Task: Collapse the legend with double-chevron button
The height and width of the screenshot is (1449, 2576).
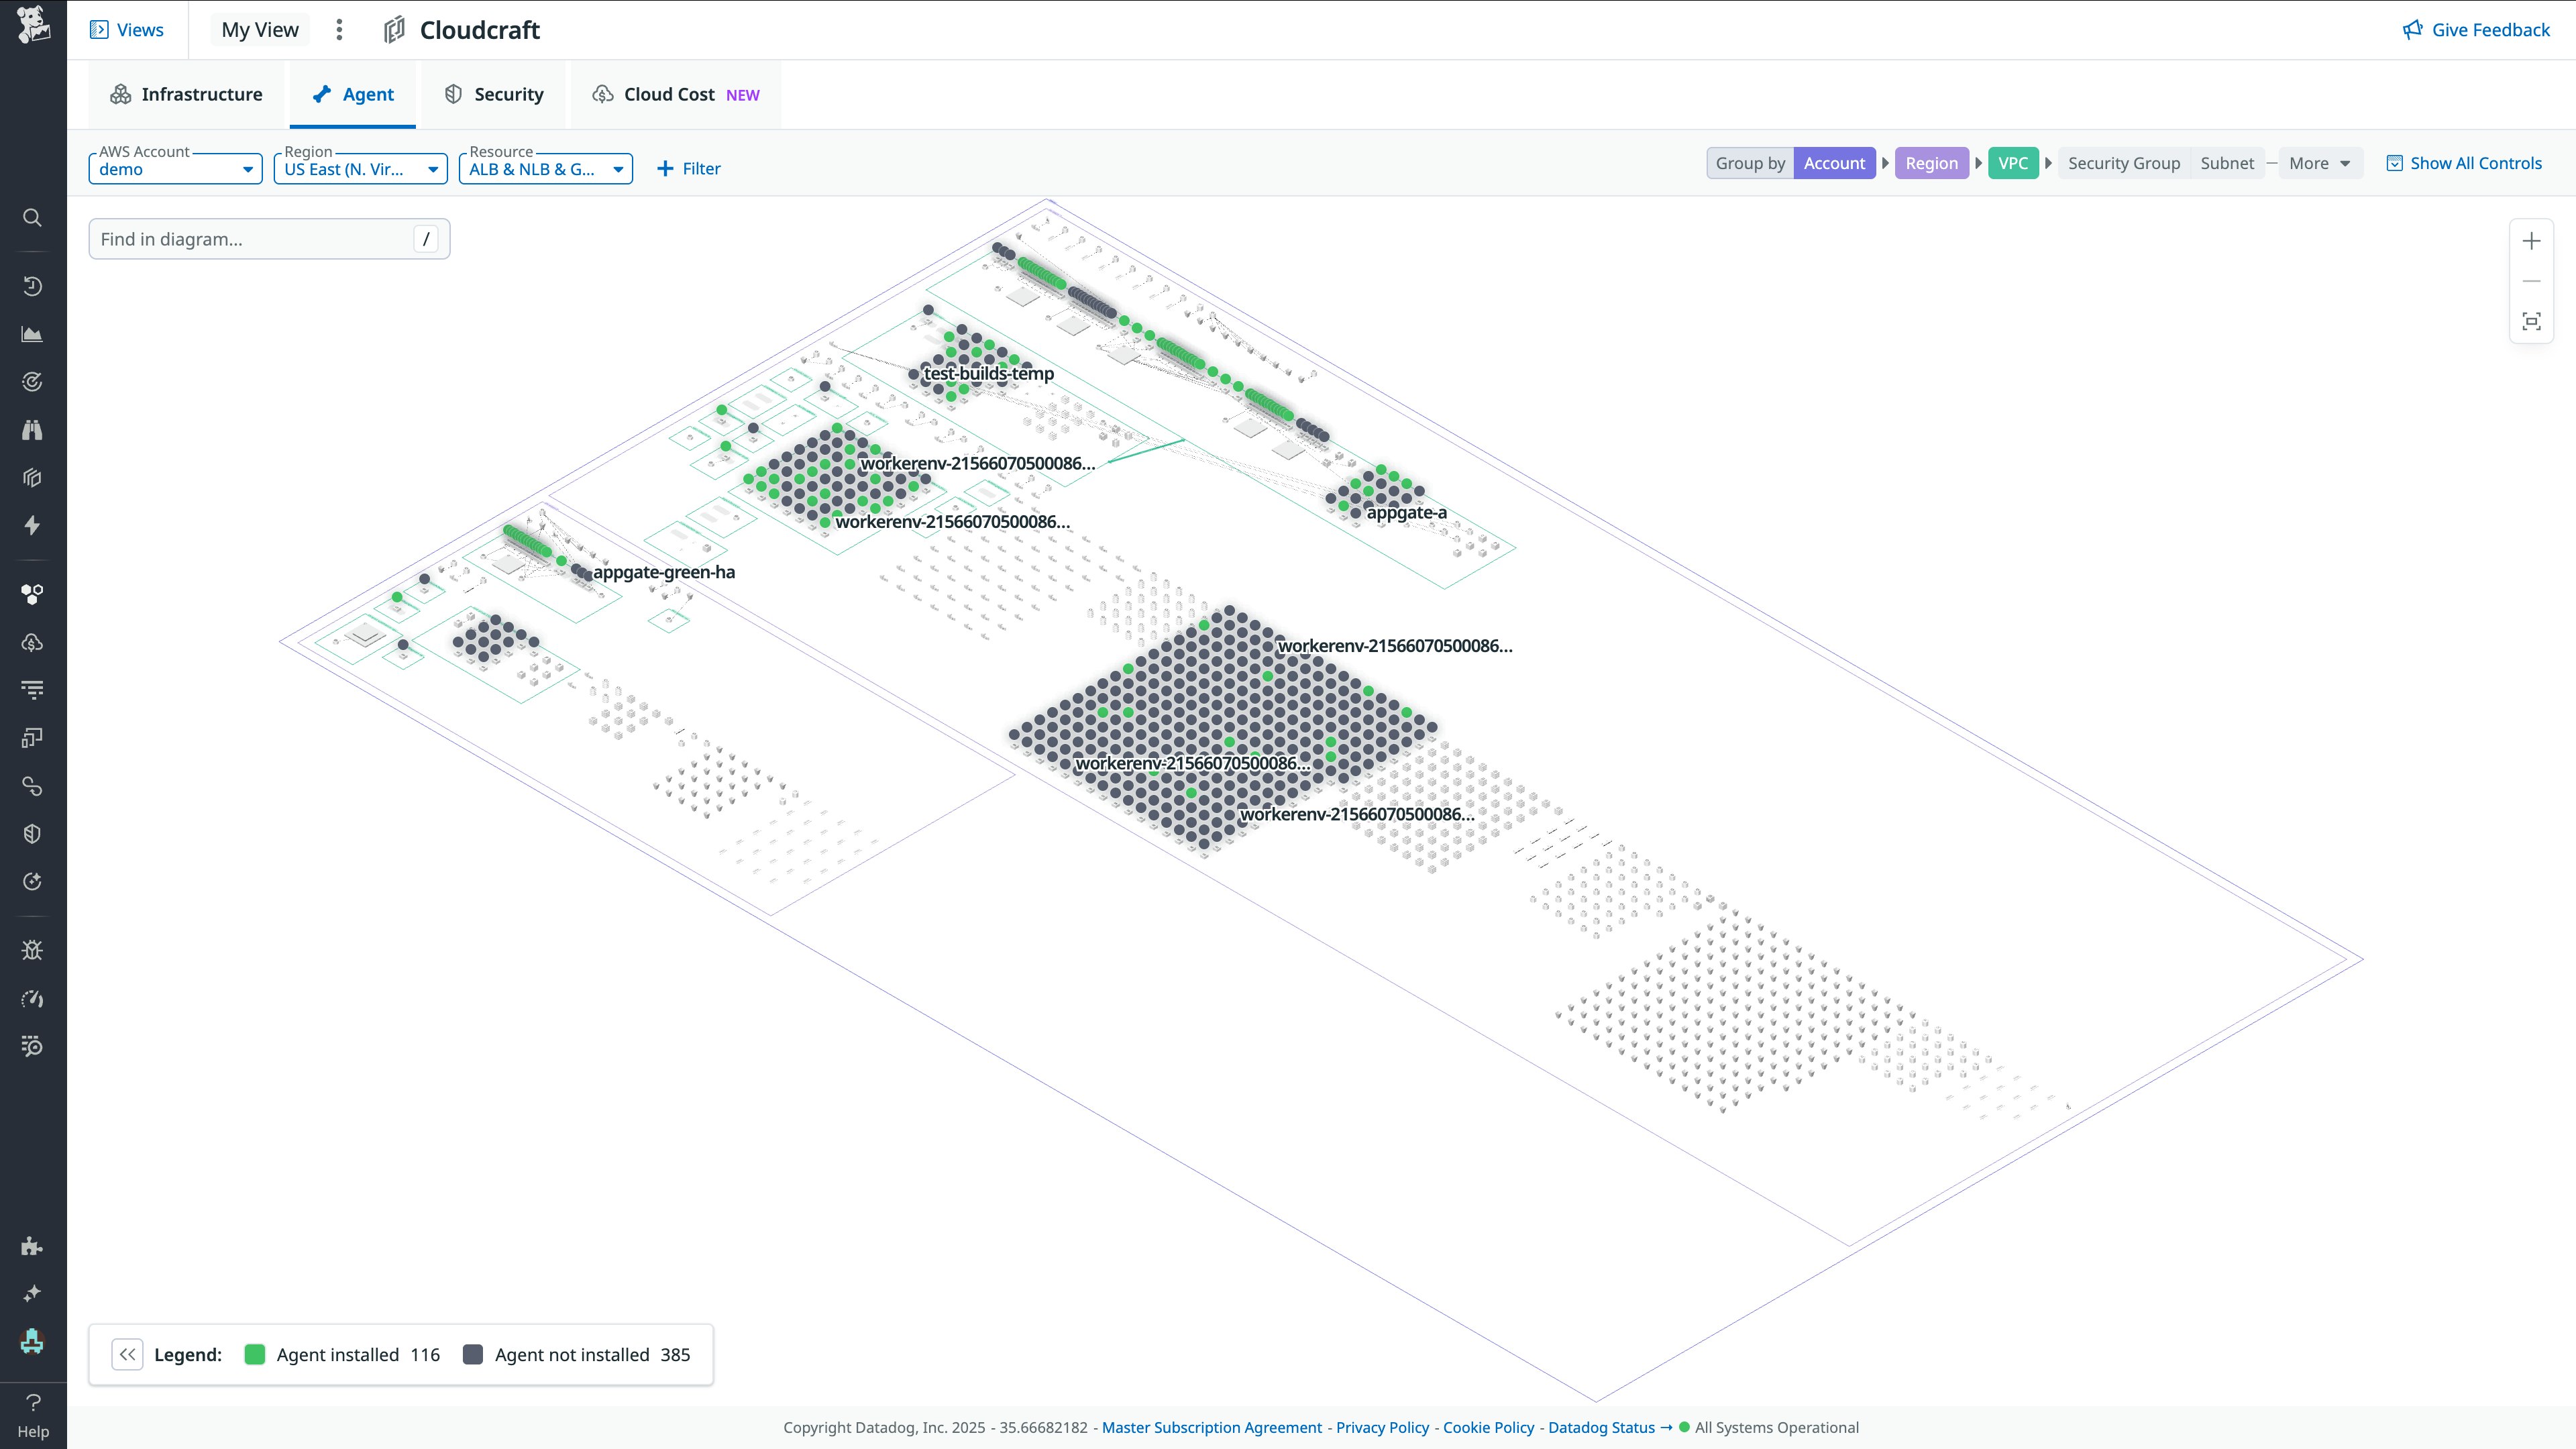Action: point(127,1354)
